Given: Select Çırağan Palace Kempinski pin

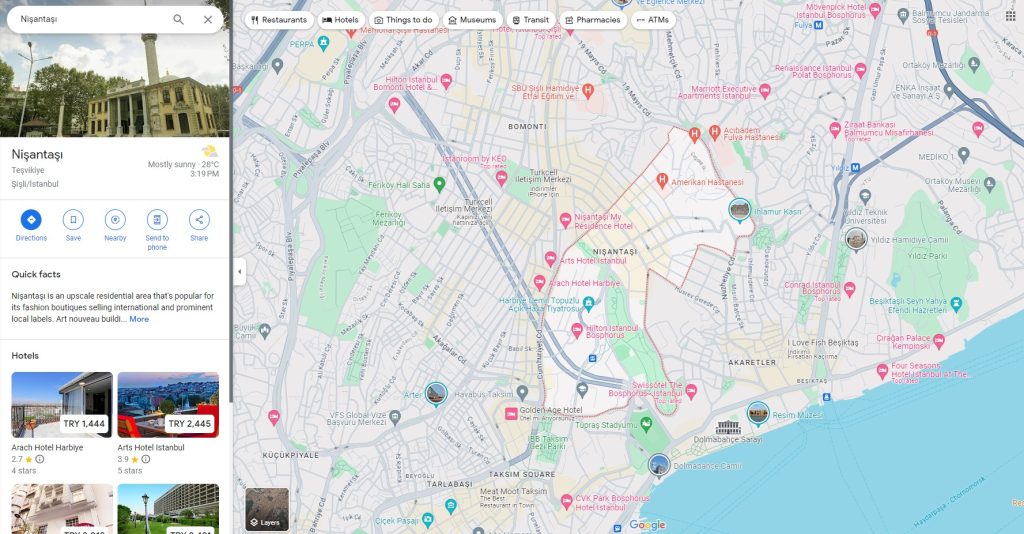Looking at the screenshot, I should click(x=938, y=340).
